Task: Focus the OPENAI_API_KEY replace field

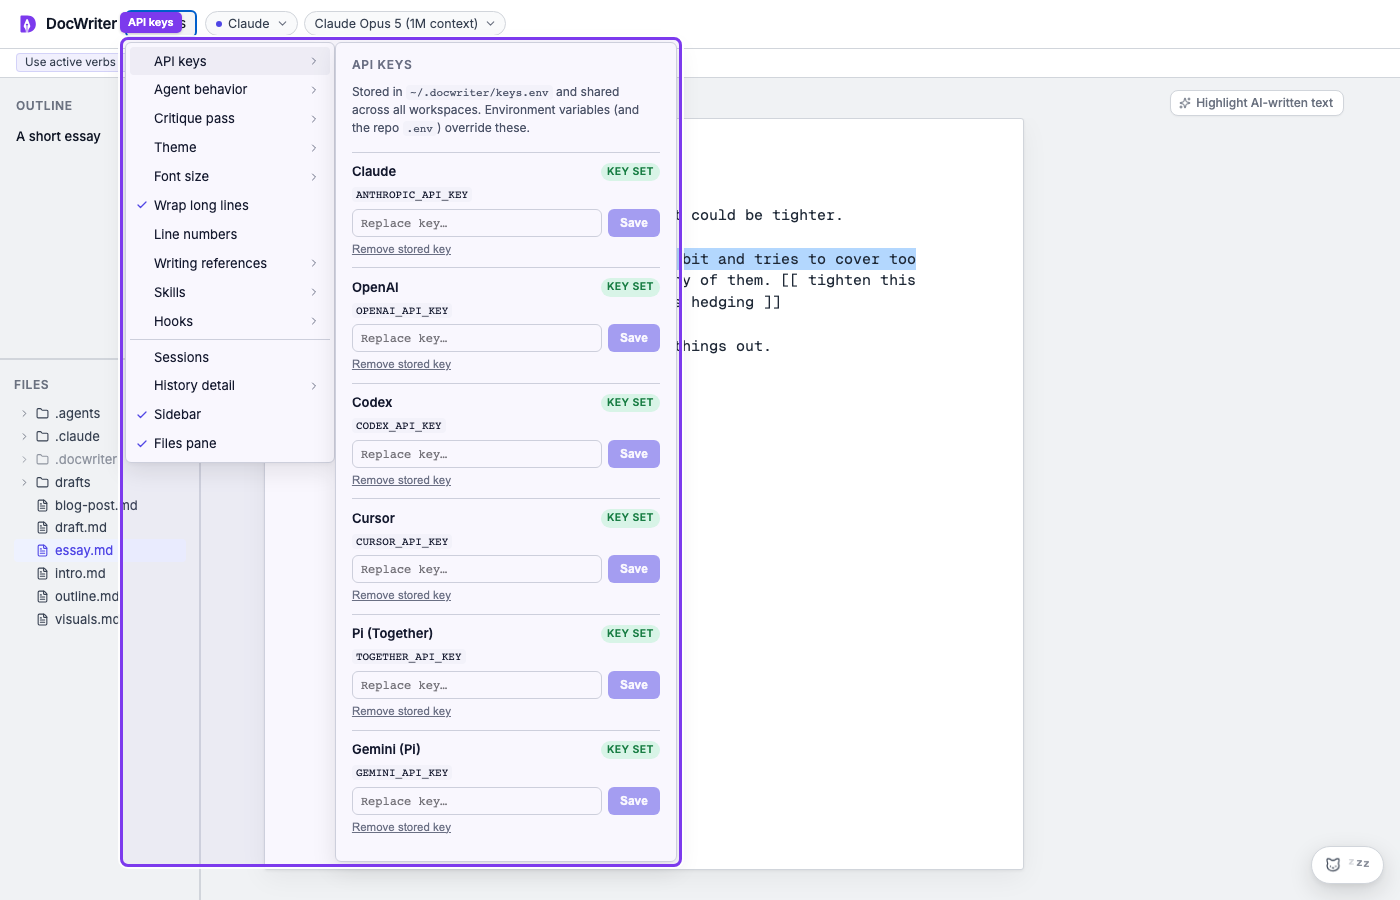Action: click(477, 338)
